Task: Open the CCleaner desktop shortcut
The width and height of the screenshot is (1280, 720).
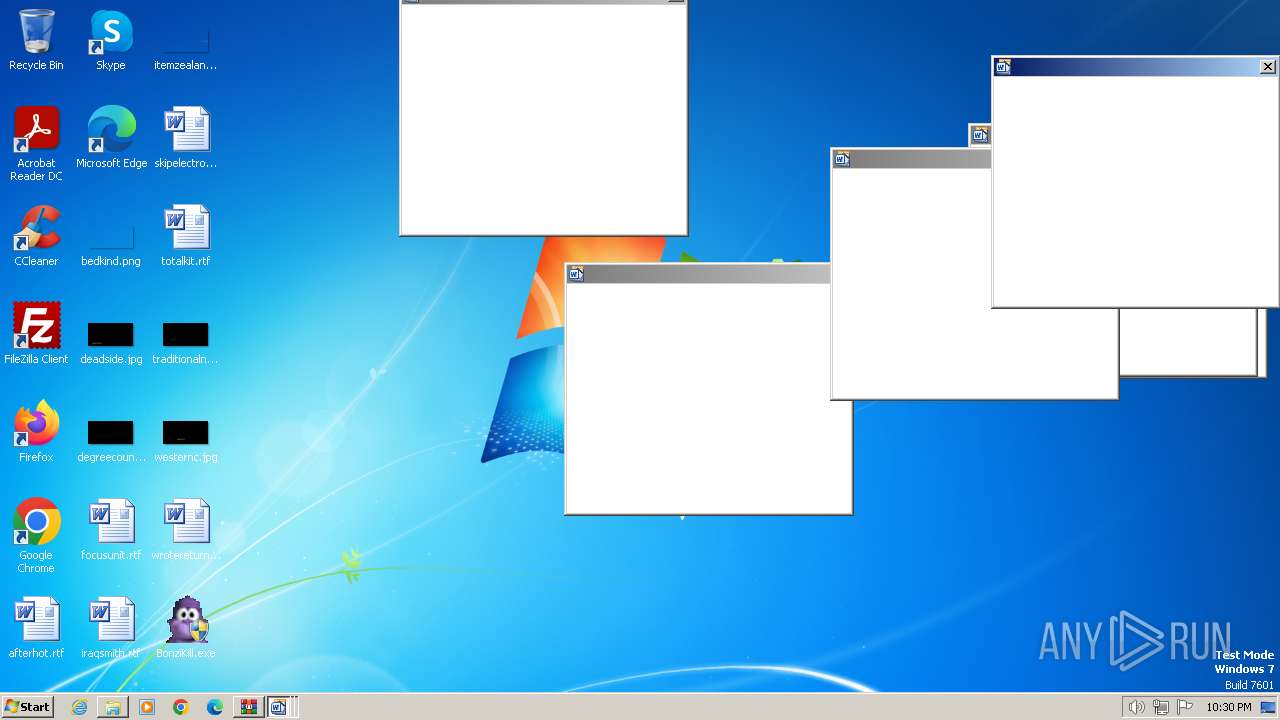Action: click(36, 236)
